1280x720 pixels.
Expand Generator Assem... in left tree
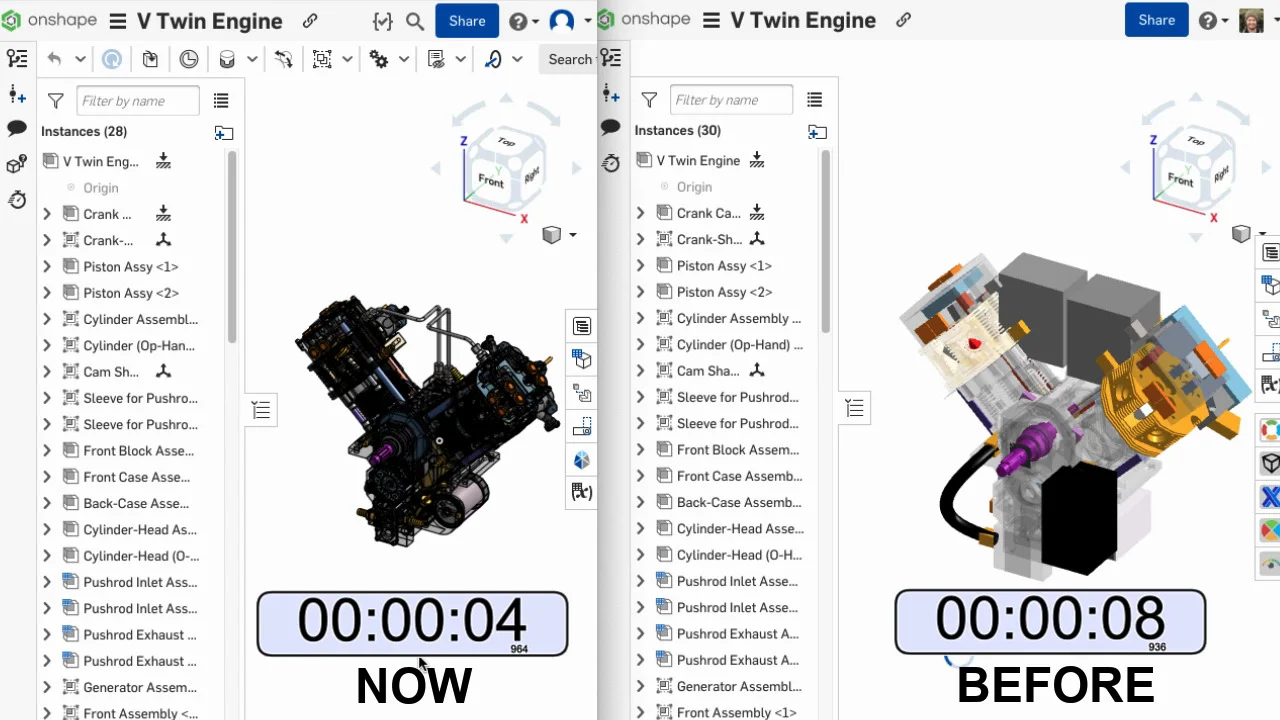pyautogui.click(x=46, y=687)
